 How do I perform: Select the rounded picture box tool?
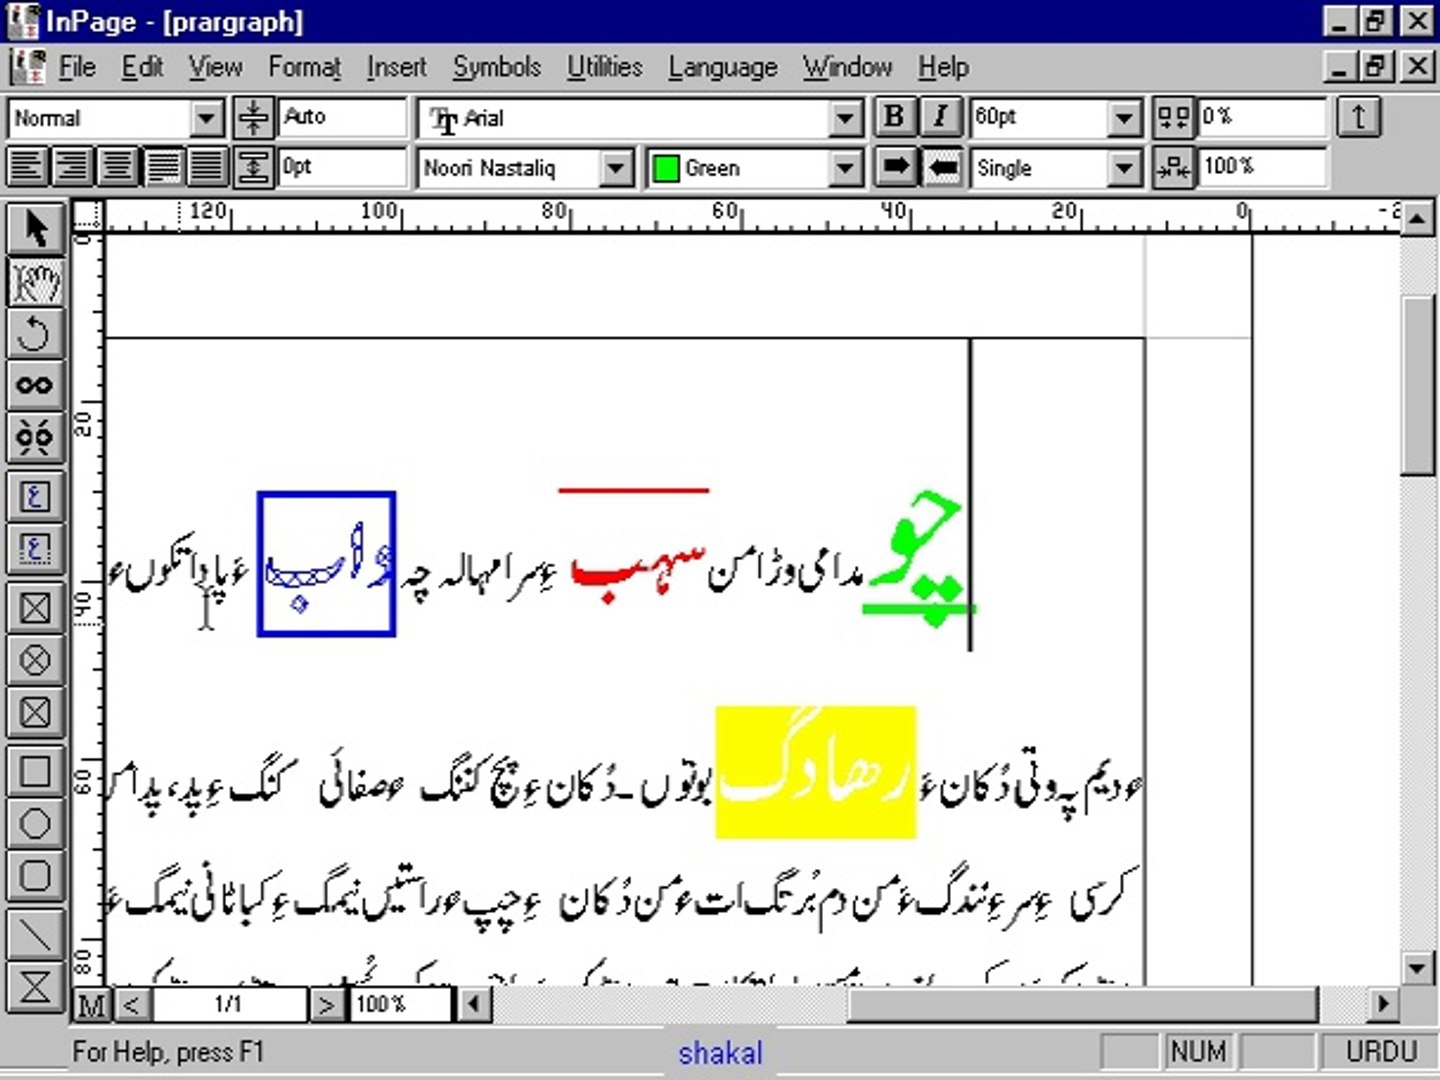(x=35, y=712)
